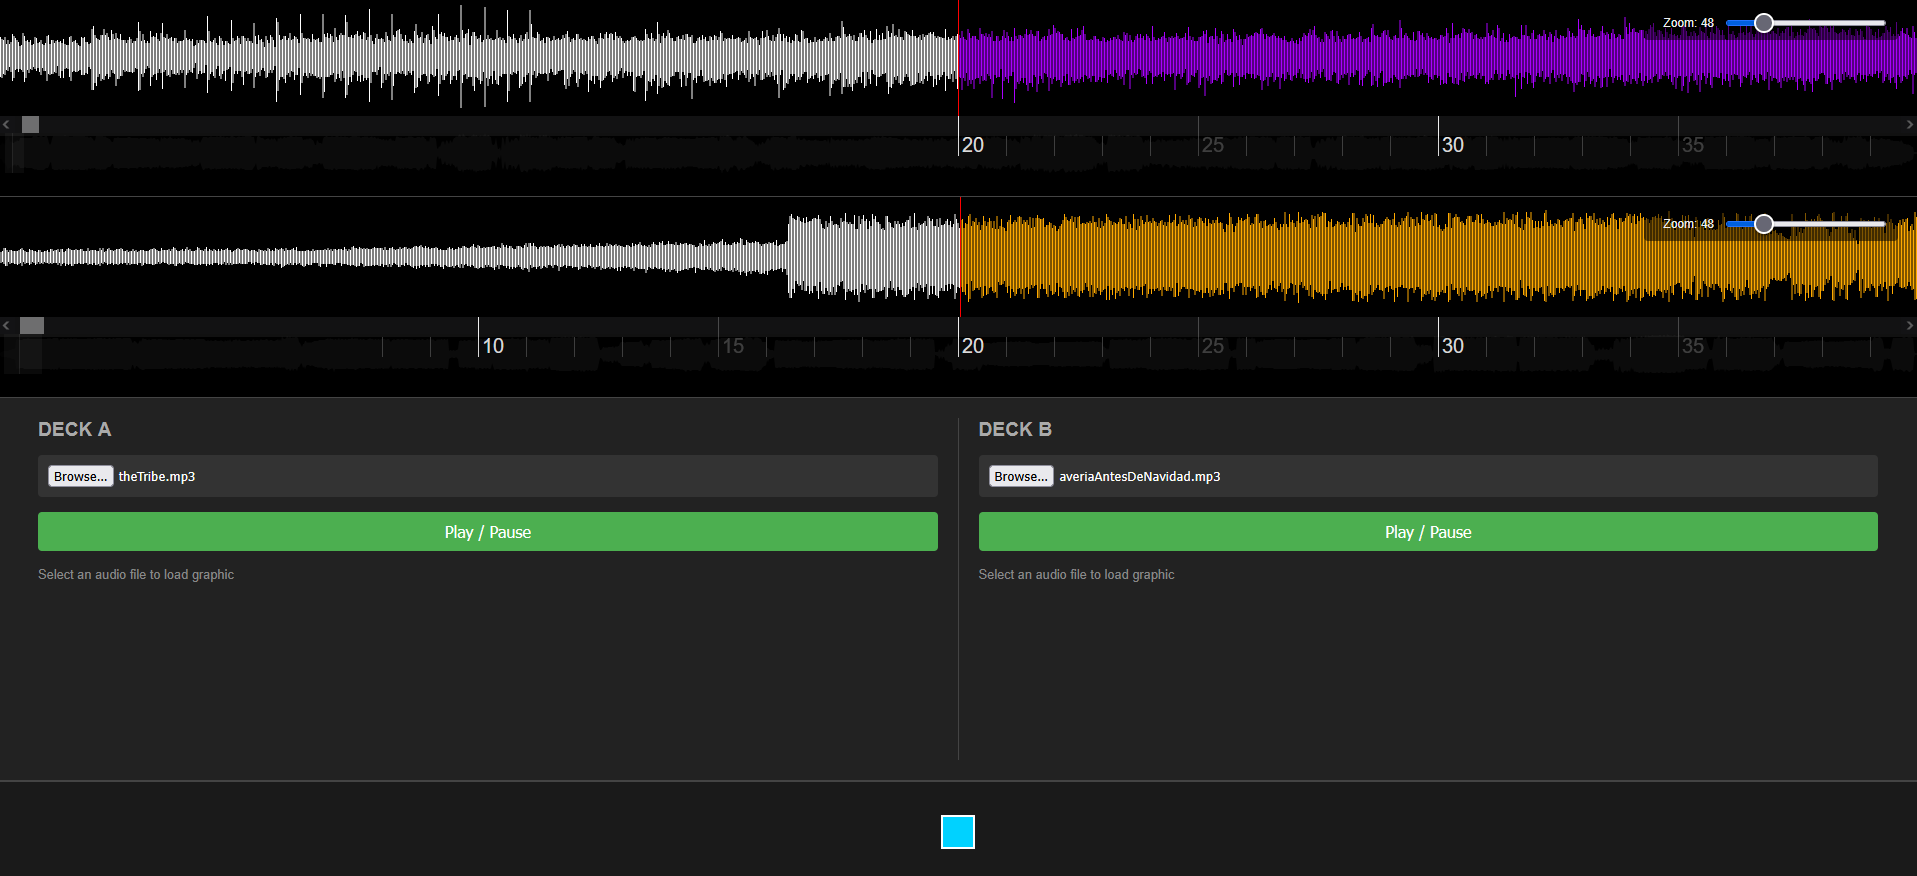Viewport: 1917px width, 876px height.
Task: Jump to the 10 marker on Deck B timeline
Action: tap(491, 346)
